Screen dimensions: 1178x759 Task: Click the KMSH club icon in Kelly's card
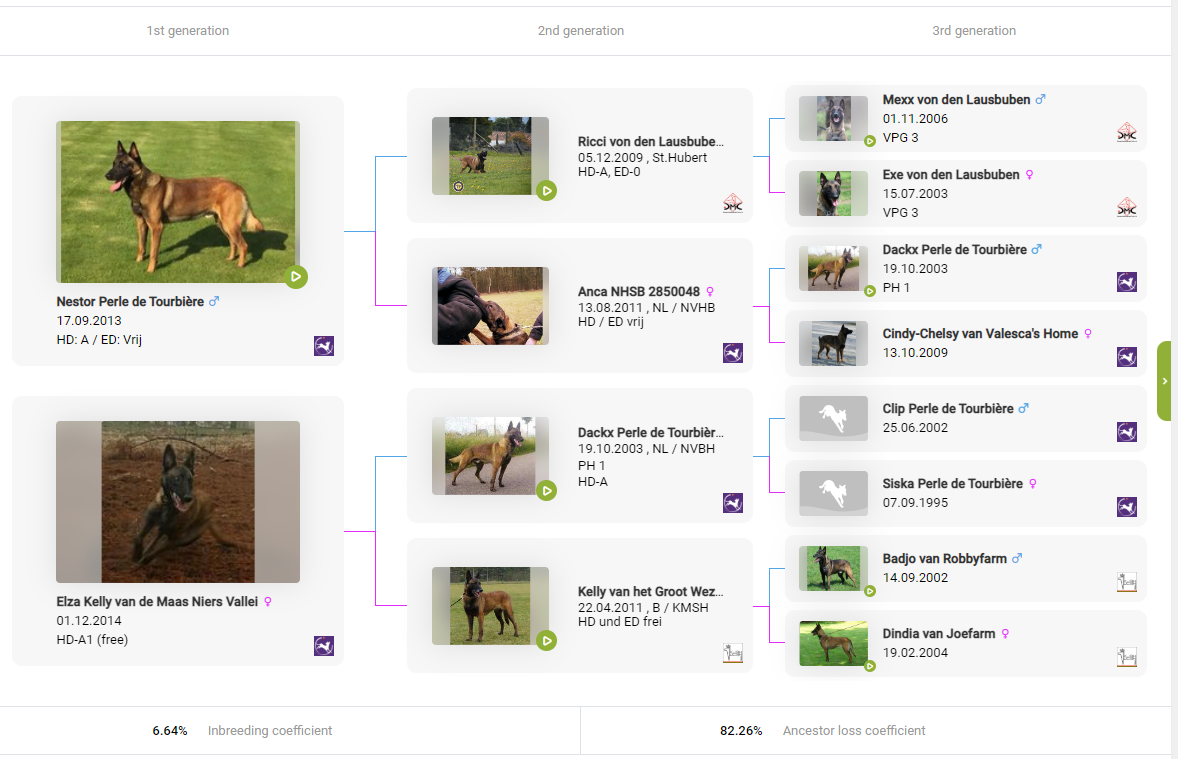(x=733, y=653)
